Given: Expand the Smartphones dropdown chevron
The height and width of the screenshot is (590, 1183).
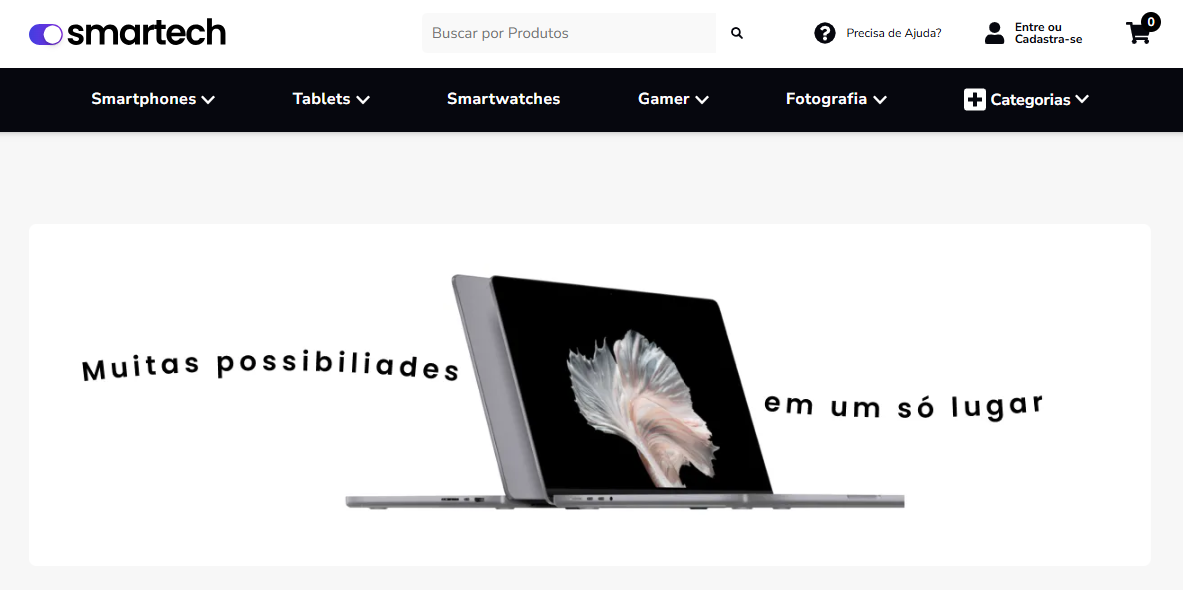Looking at the screenshot, I should click(208, 100).
